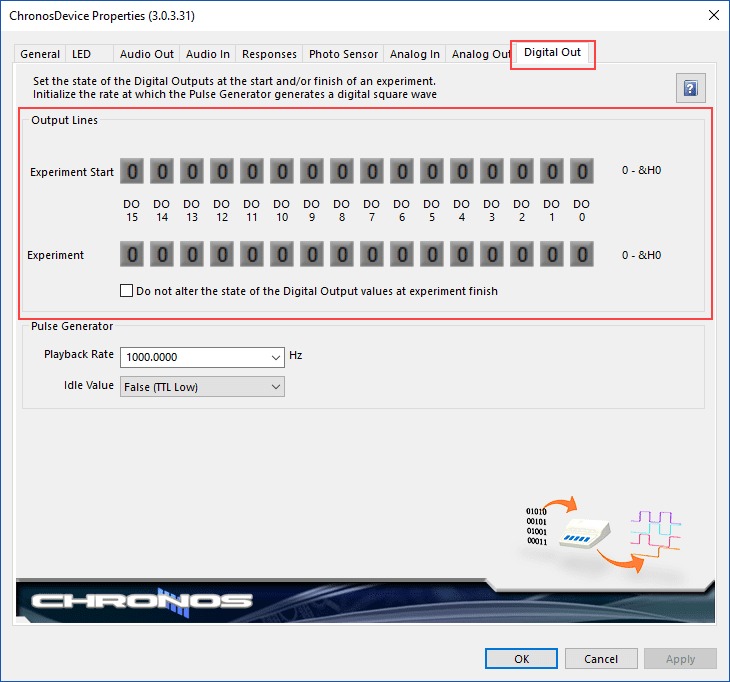Confirm with the OK button
Image resolution: width=730 pixels, height=682 pixels.
[x=521, y=659]
